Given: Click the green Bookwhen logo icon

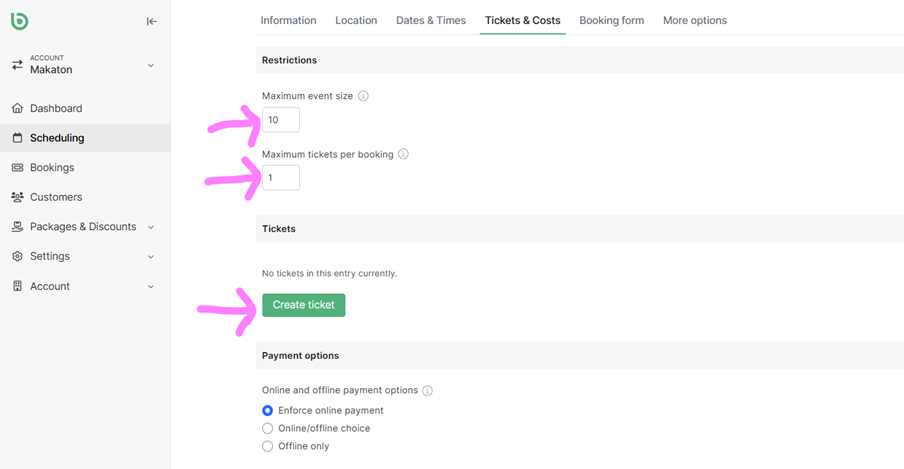Looking at the screenshot, I should [21, 20].
